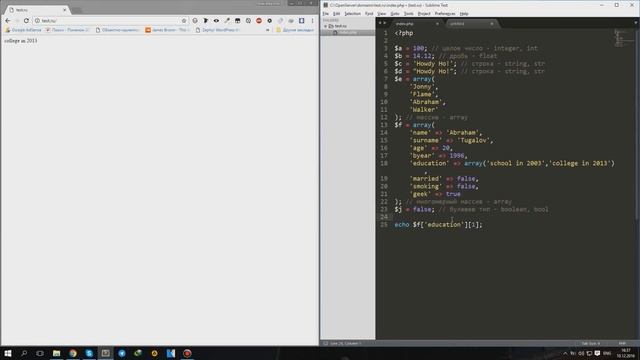The height and width of the screenshot is (360, 640).
Task: Show hidden system tray icons
Action: (x=565, y=353)
